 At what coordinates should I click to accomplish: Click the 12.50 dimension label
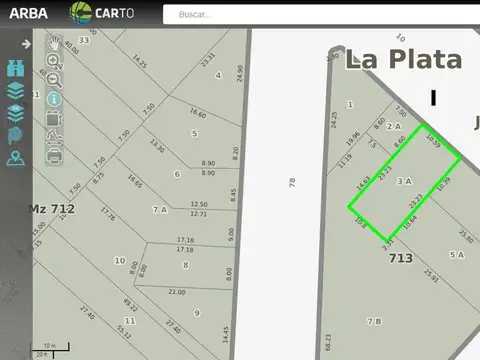click(x=199, y=204)
